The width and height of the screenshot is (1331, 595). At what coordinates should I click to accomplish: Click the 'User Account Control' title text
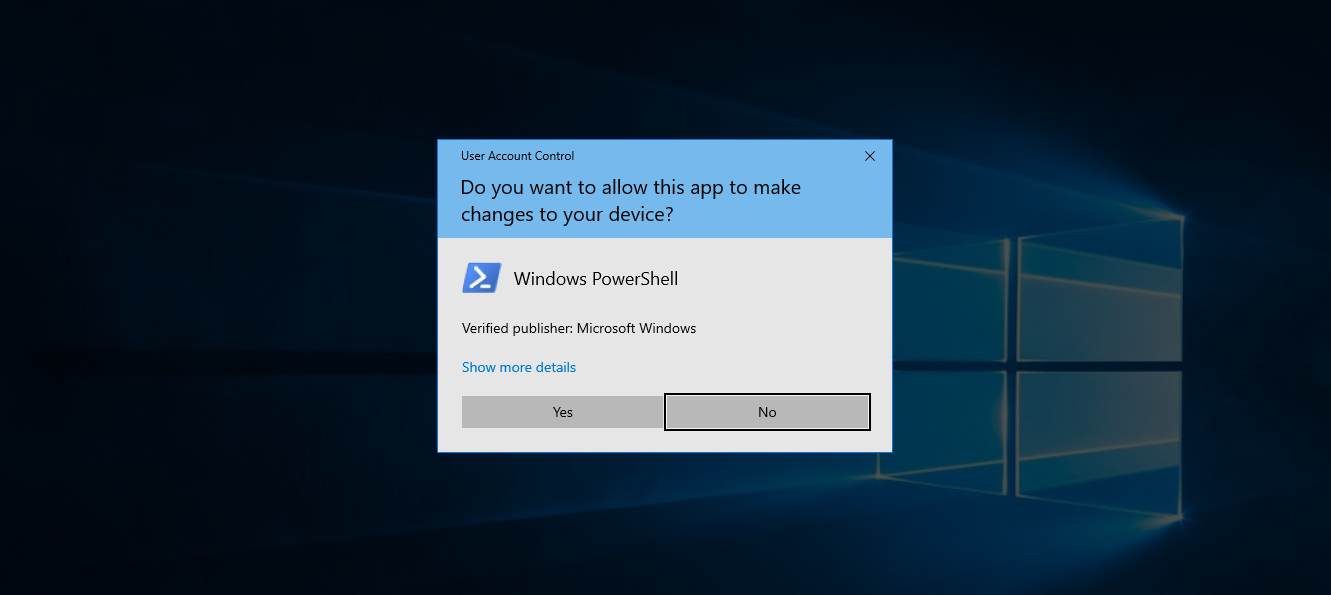pyautogui.click(x=517, y=156)
